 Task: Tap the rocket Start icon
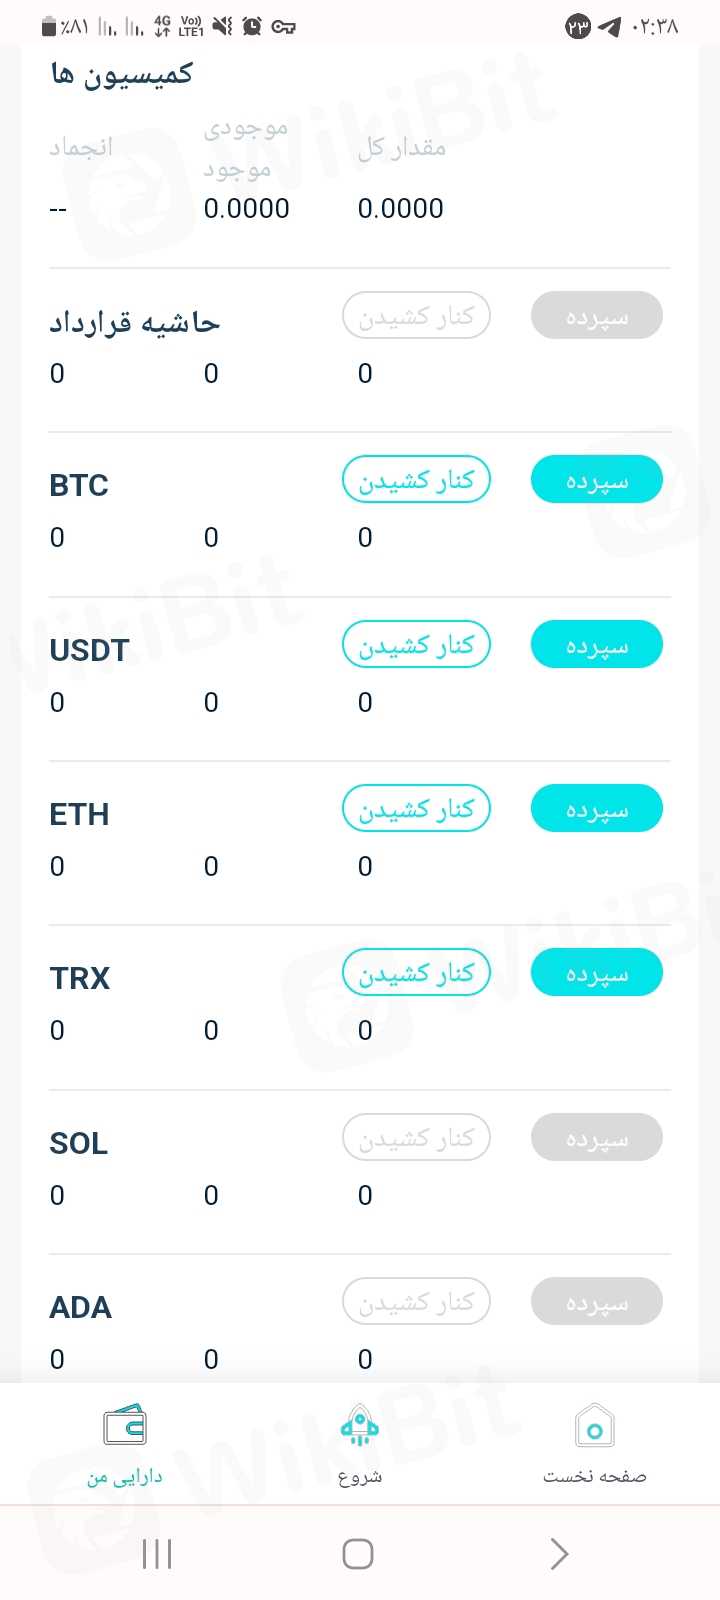coord(359,1426)
